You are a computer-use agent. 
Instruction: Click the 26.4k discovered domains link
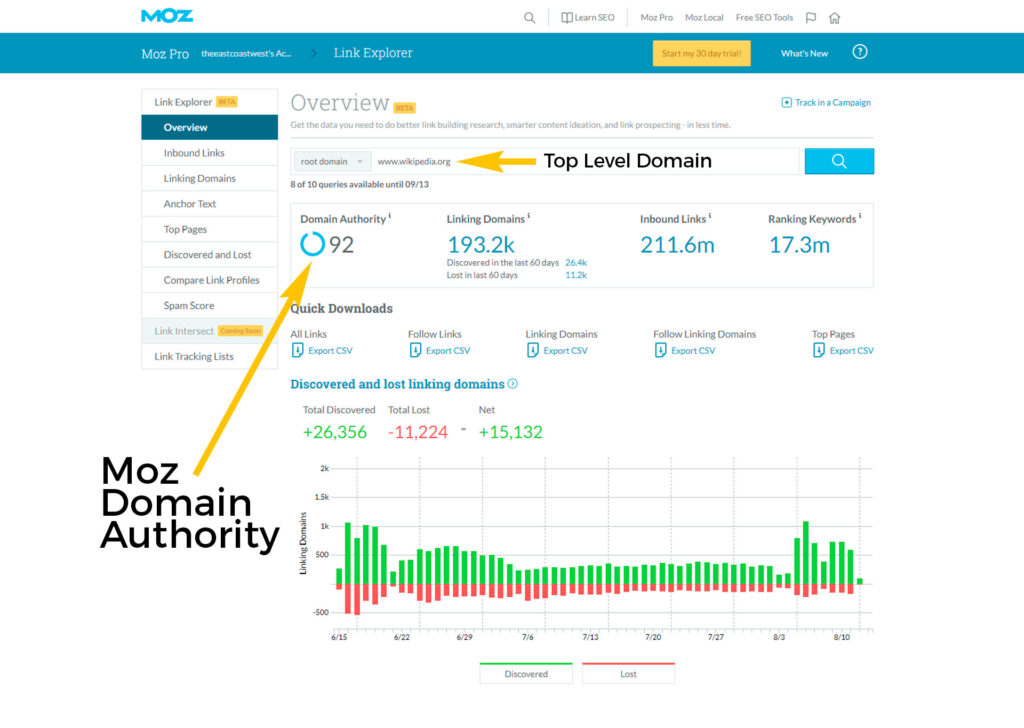point(576,262)
